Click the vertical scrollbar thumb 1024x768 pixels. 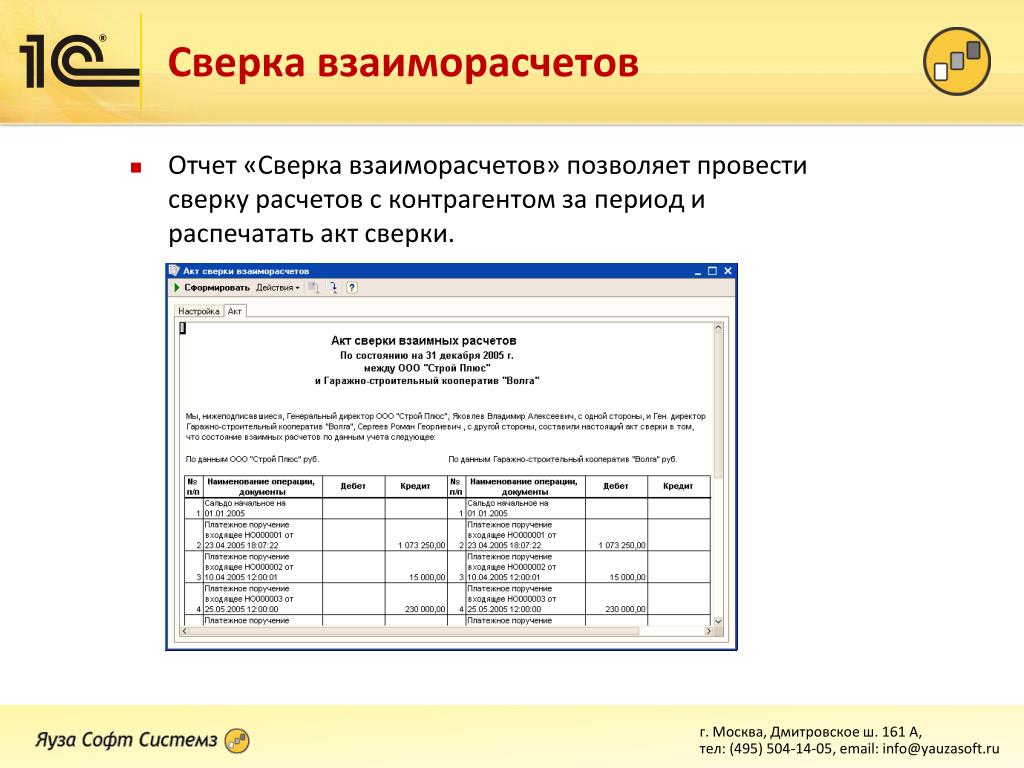(x=718, y=406)
